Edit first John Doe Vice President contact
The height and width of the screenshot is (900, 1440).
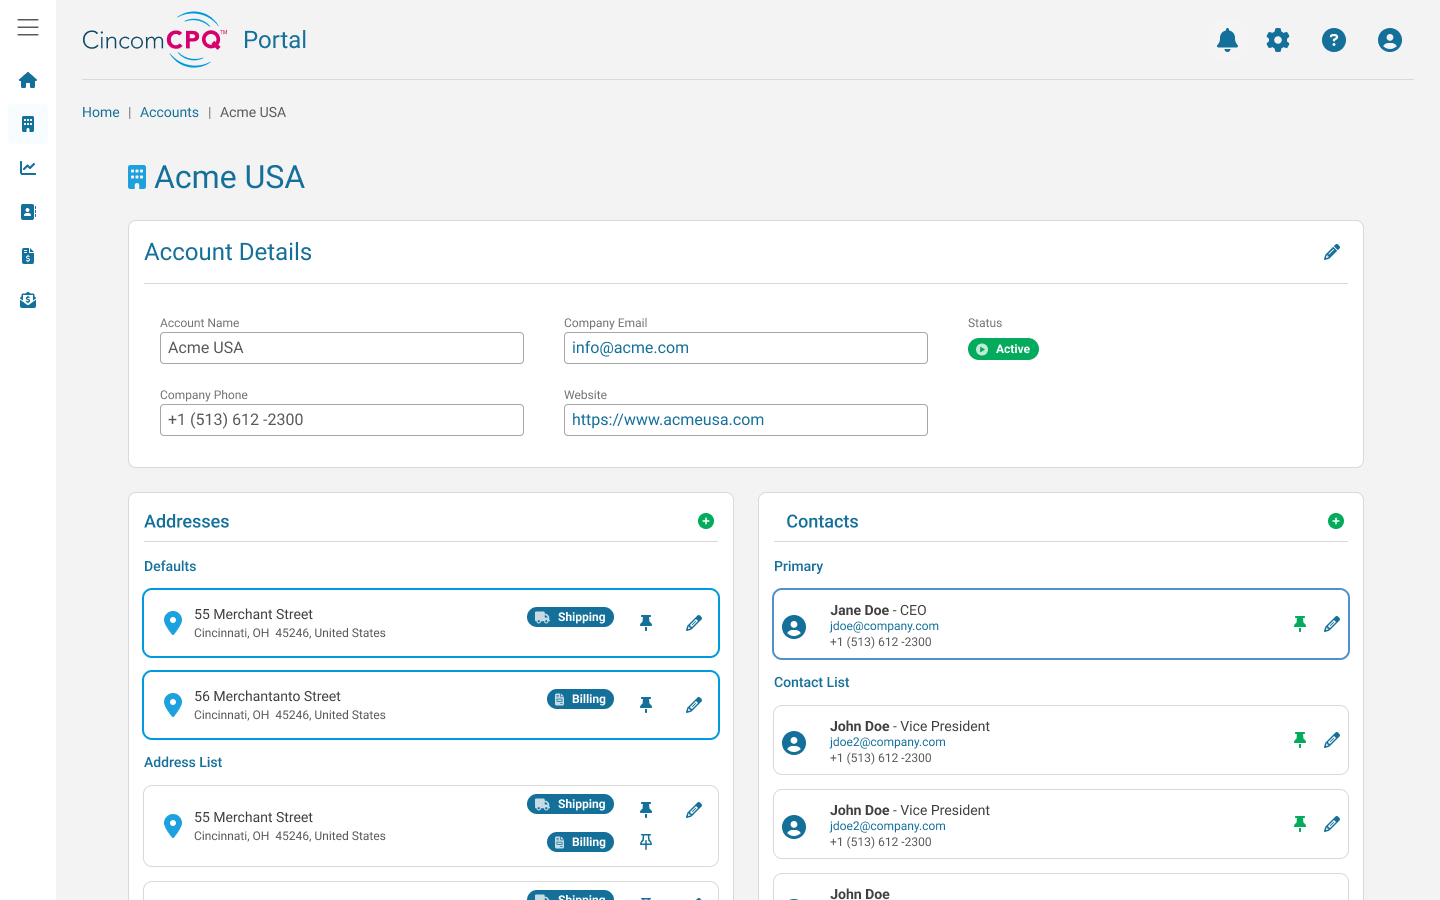[x=1332, y=740]
